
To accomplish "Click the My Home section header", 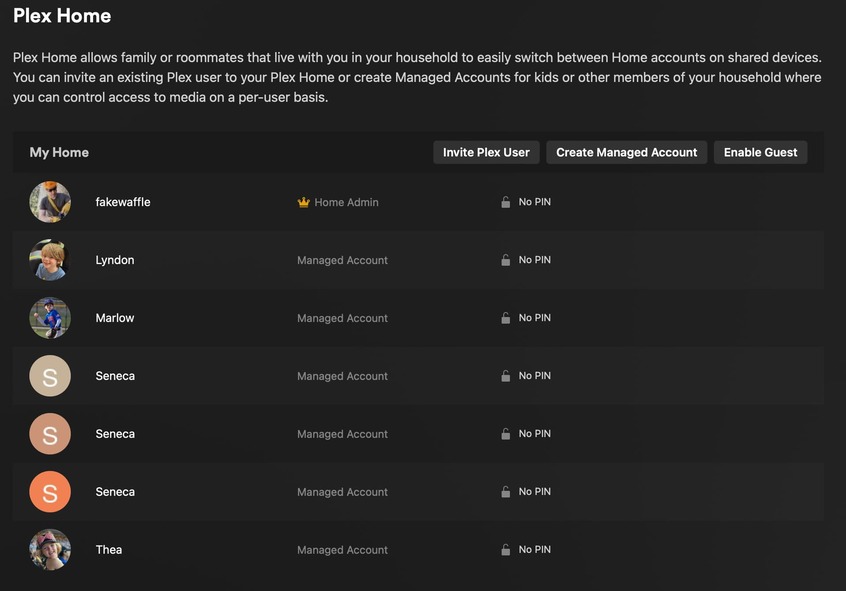I will point(59,152).
